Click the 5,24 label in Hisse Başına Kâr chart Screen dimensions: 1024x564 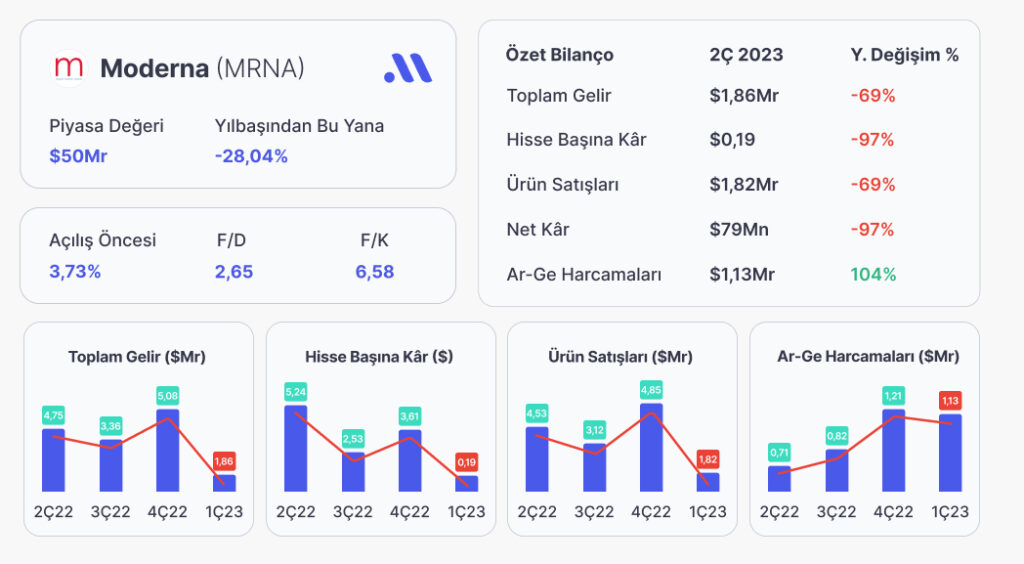[x=296, y=392]
